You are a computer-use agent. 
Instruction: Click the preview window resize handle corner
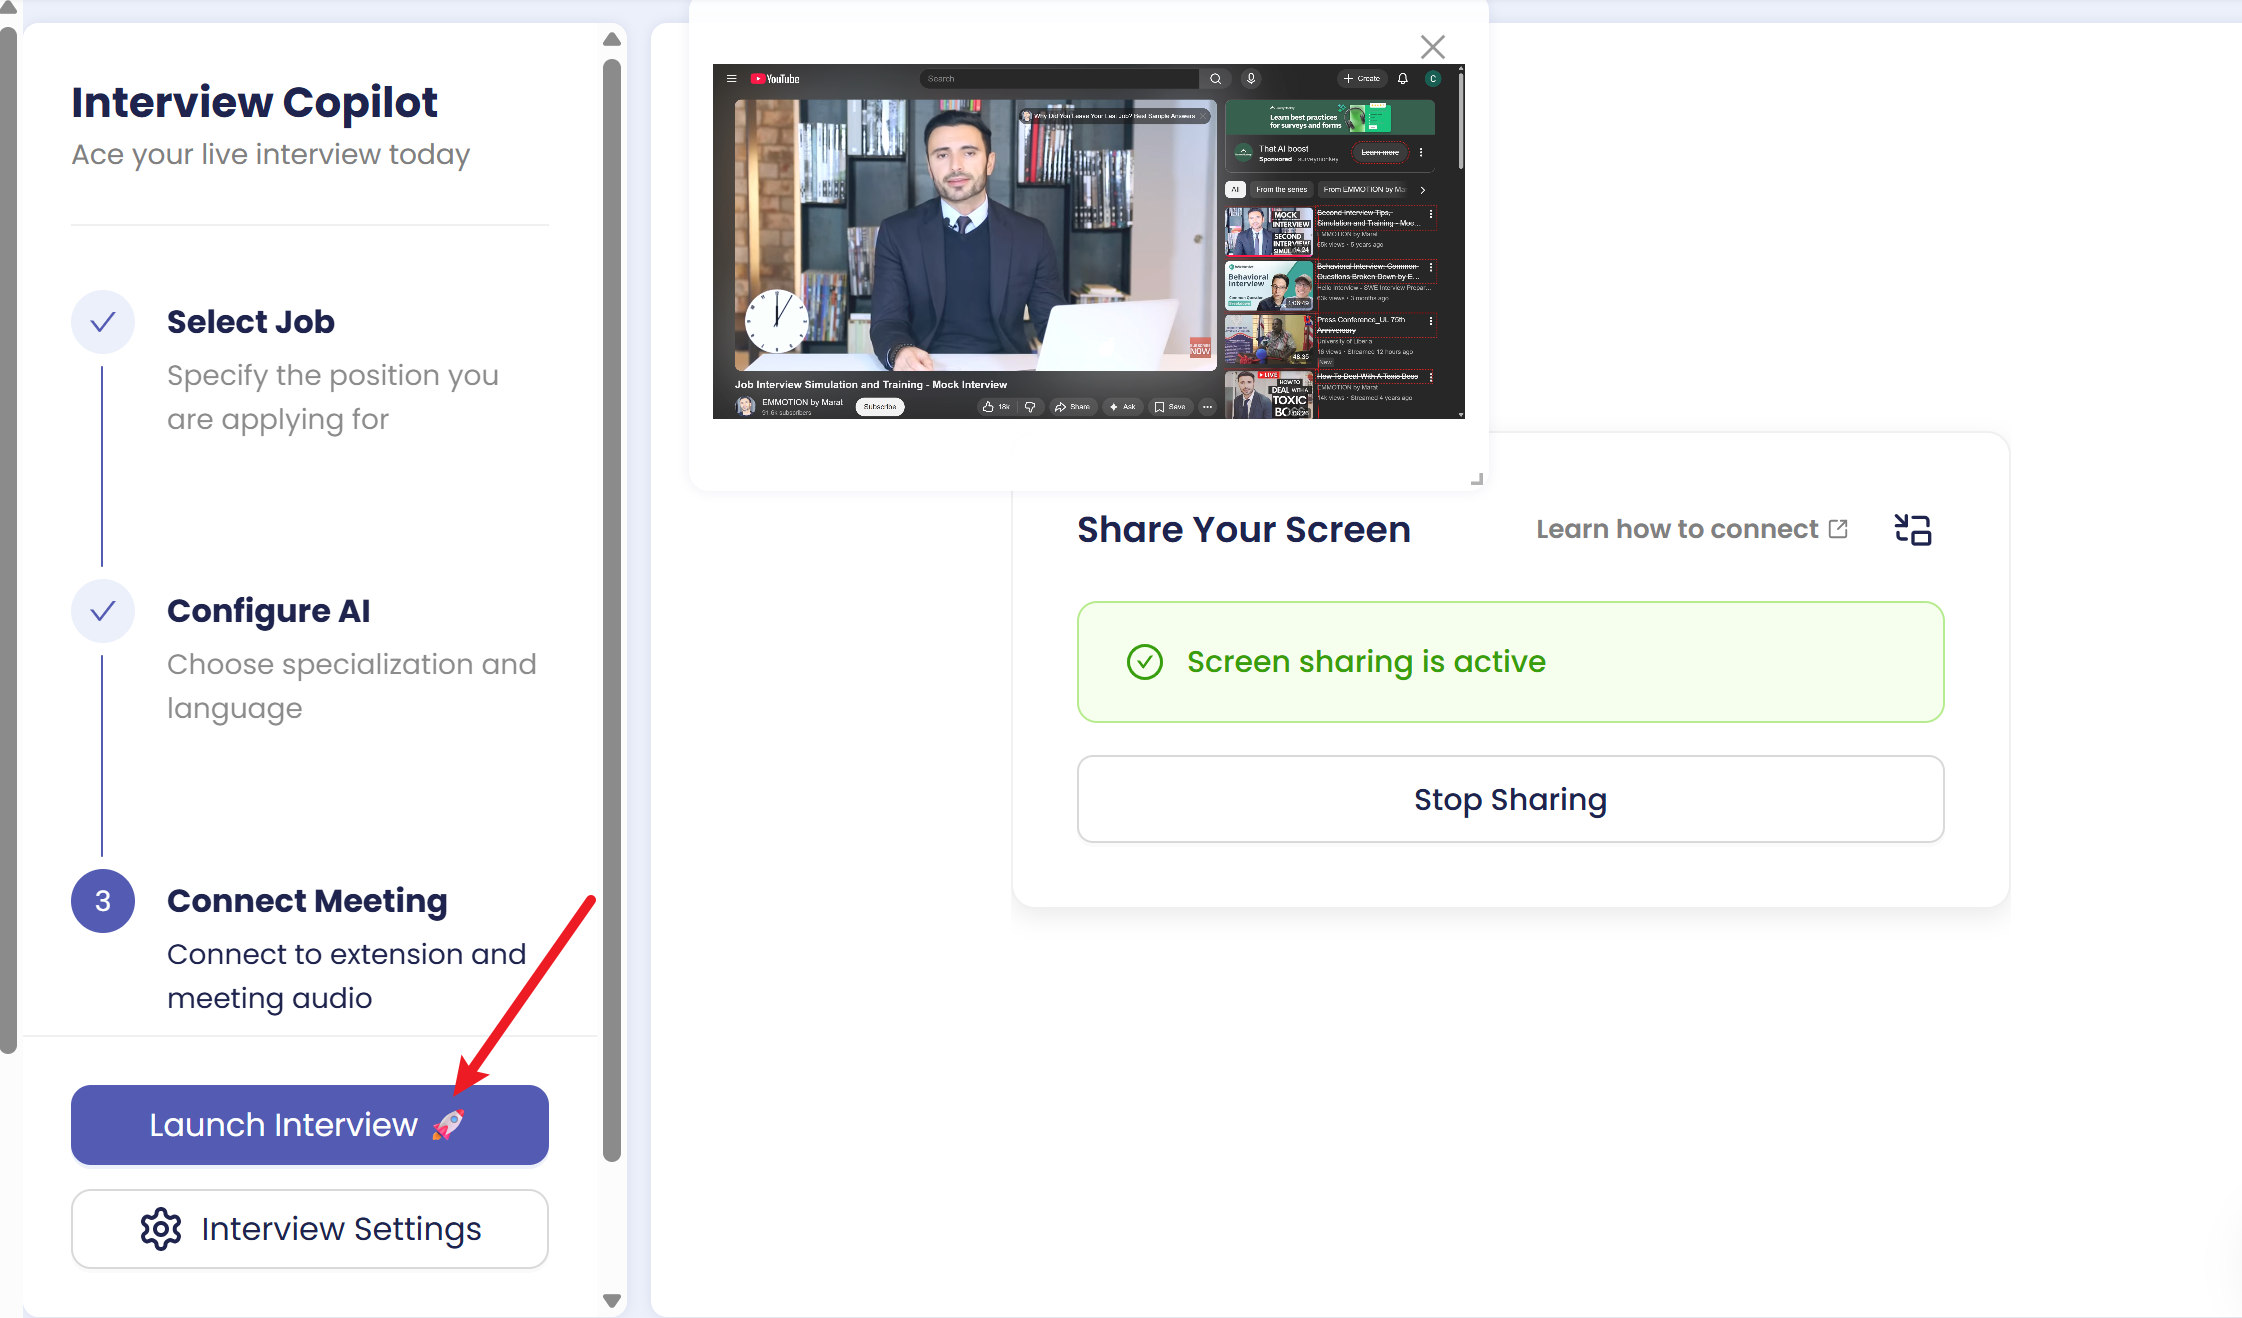(x=1476, y=479)
